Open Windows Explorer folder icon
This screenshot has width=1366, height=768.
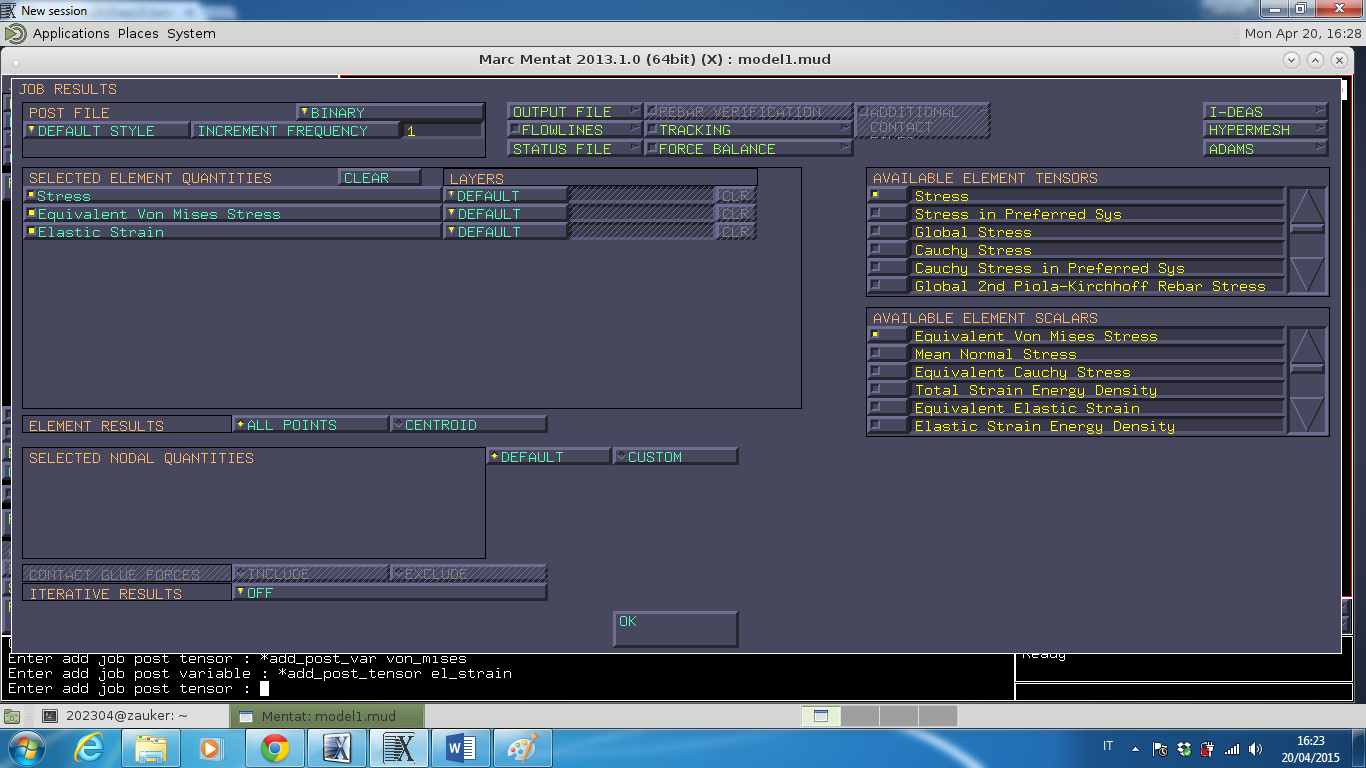click(x=151, y=748)
